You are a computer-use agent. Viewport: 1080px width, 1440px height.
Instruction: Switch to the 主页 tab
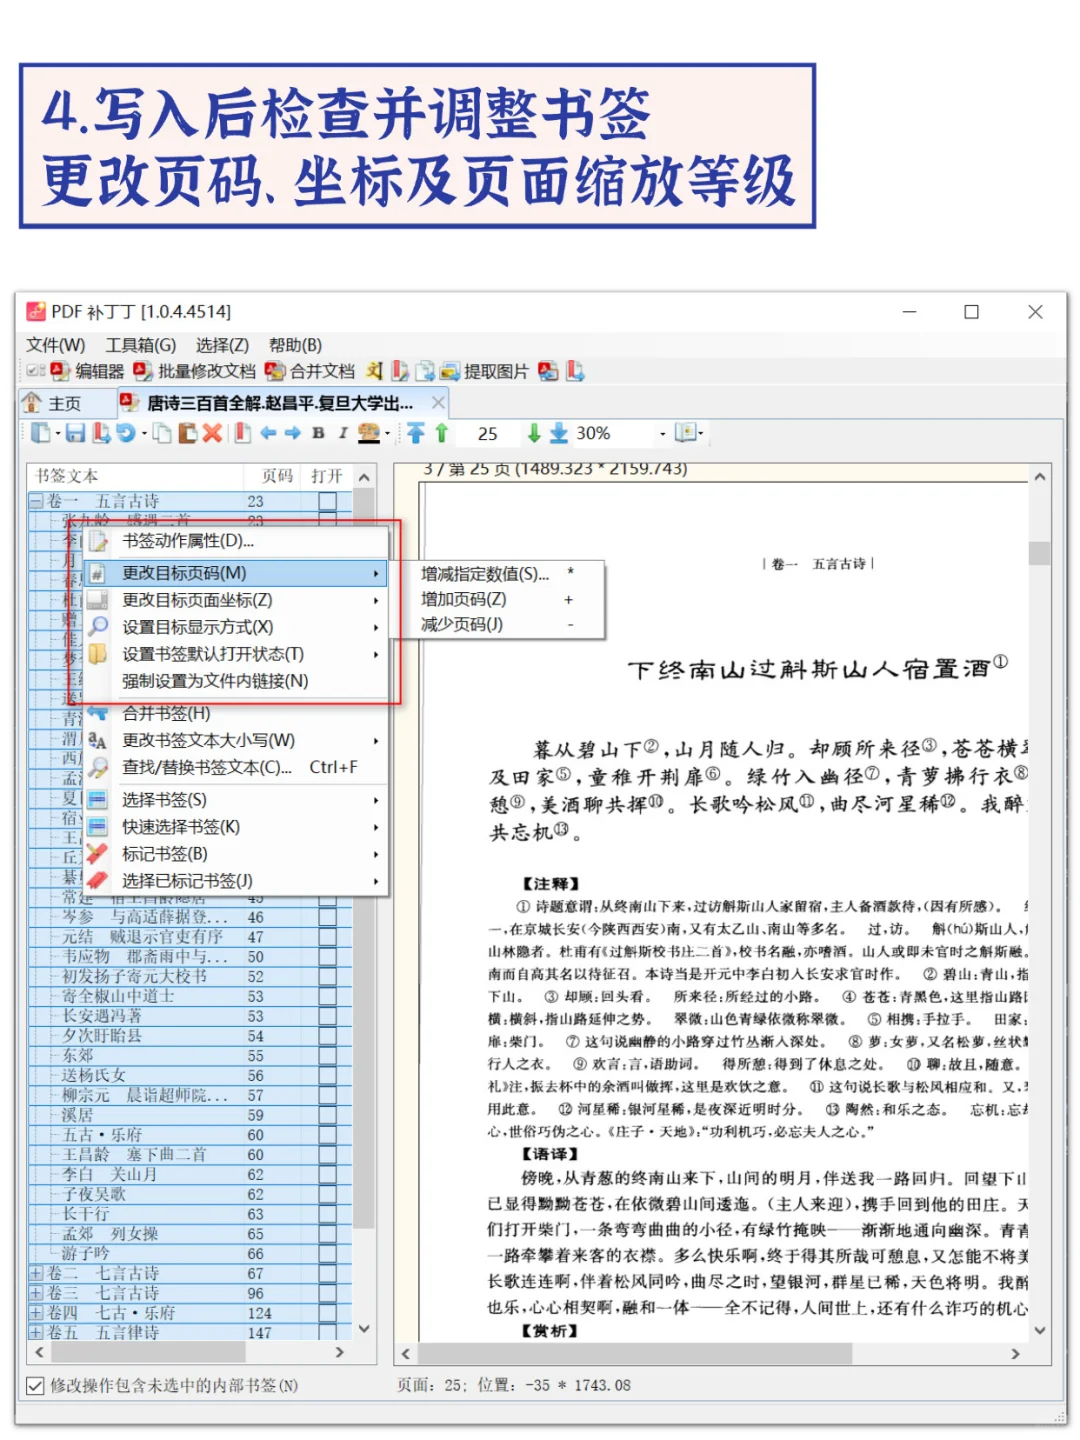pyautogui.click(x=66, y=403)
